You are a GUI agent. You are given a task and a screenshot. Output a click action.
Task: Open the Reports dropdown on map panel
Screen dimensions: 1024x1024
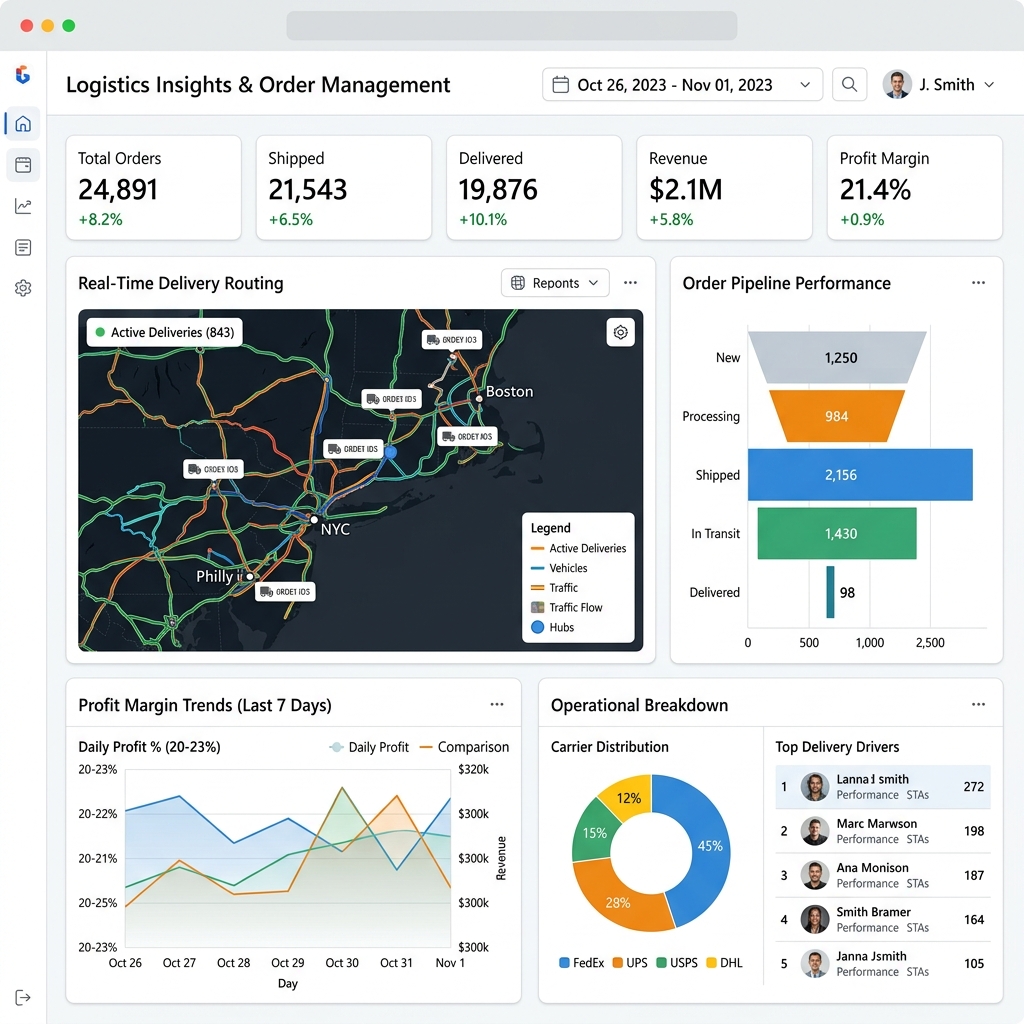point(555,283)
